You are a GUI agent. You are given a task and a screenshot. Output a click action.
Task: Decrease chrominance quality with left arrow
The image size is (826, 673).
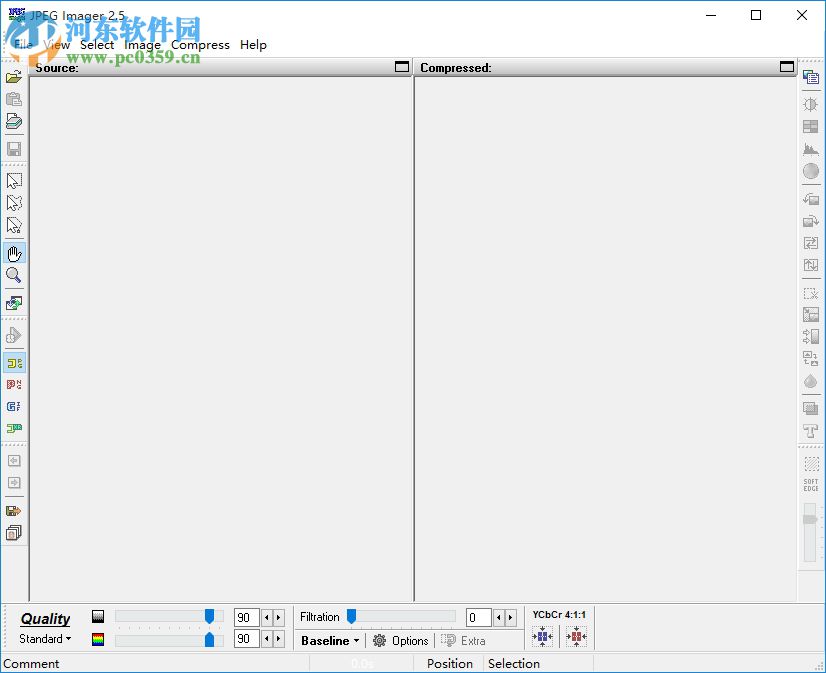coord(267,639)
